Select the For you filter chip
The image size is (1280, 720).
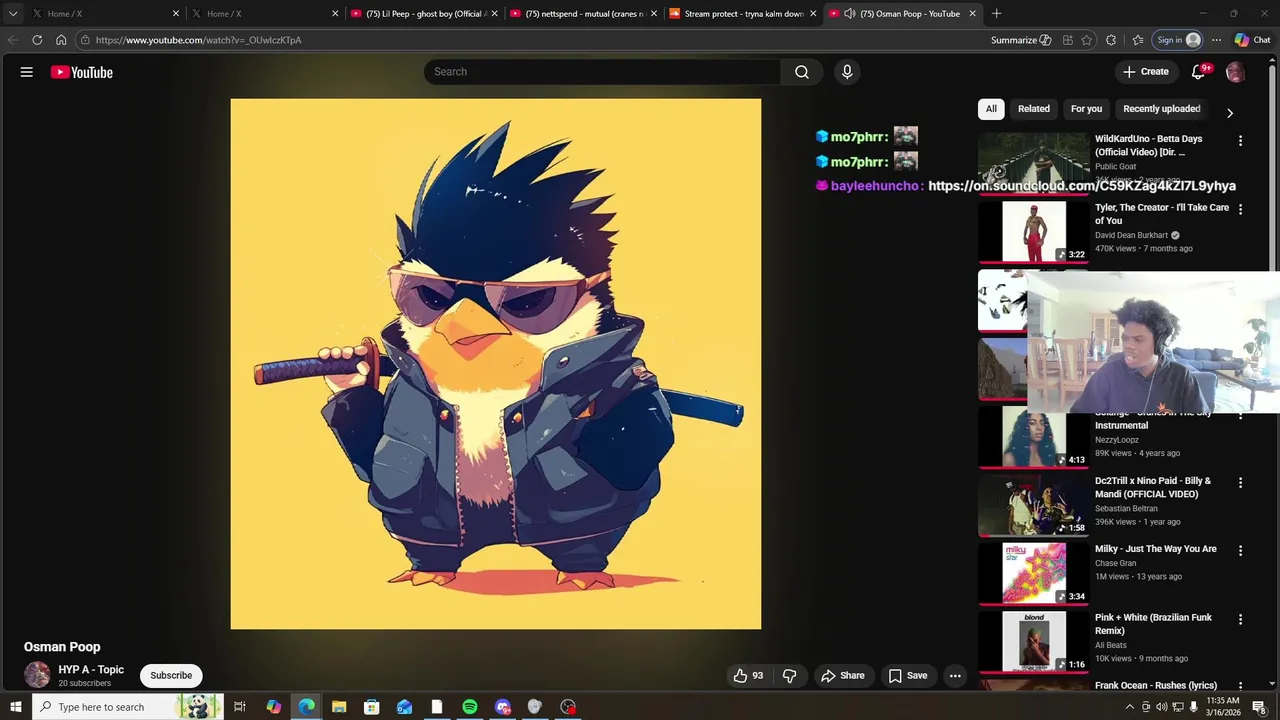(1086, 109)
